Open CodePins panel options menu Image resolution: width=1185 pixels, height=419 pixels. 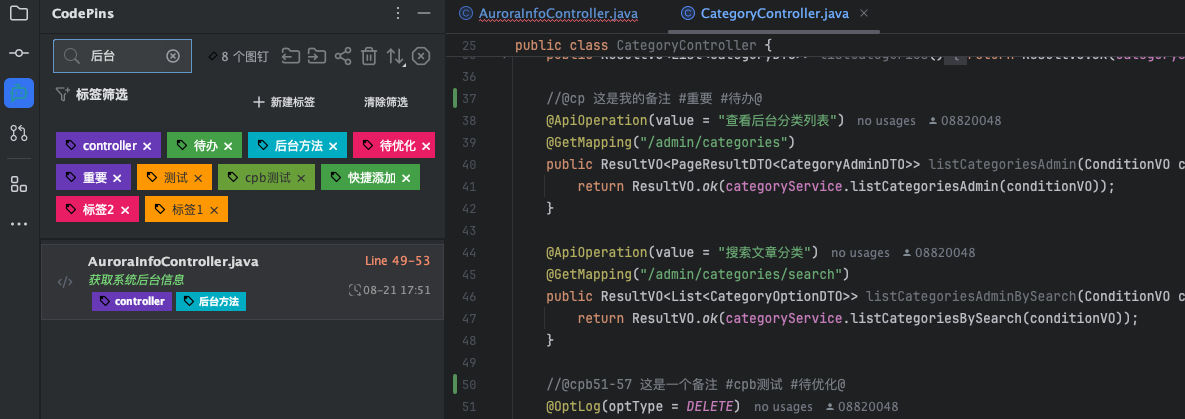(398, 13)
